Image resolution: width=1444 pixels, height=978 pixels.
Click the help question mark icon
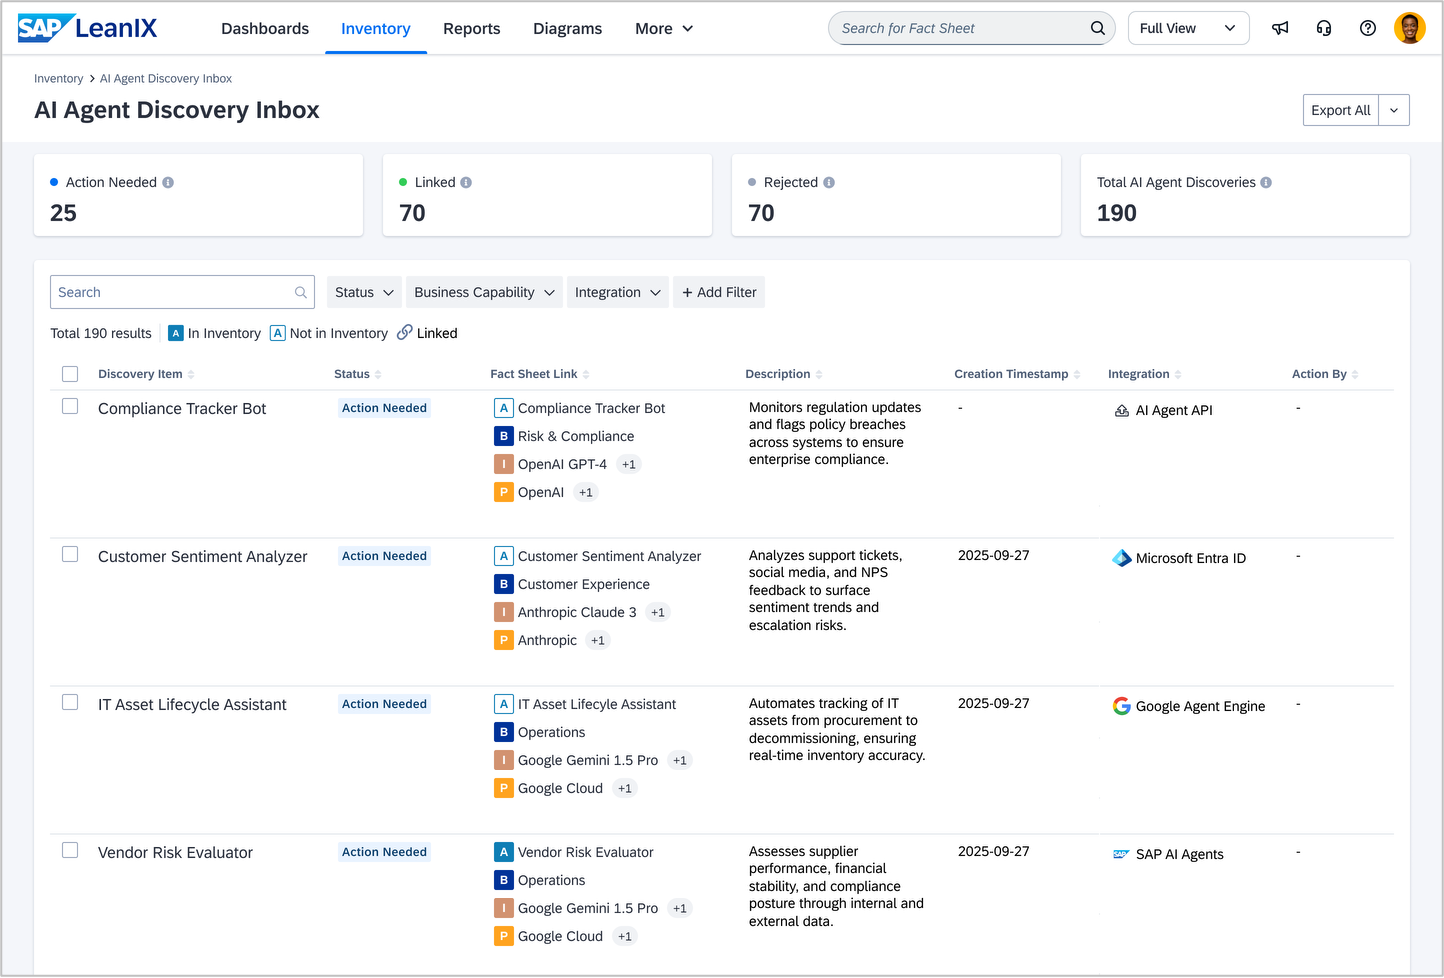click(x=1368, y=28)
